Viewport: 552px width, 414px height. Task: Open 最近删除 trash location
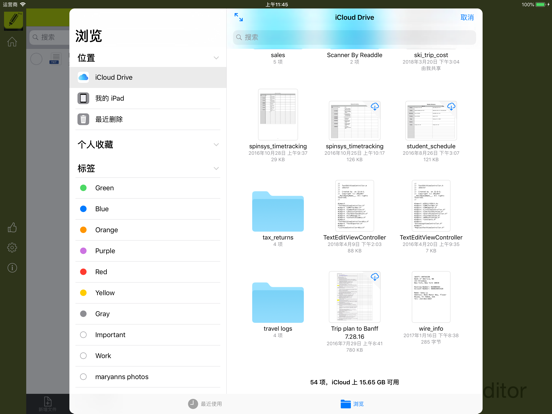pyautogui.click(x=148, y=119)
